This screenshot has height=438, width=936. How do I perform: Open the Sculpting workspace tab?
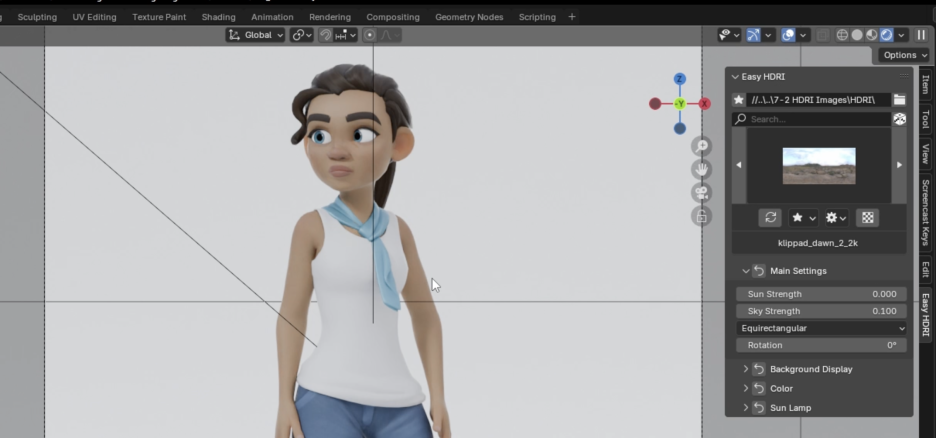click(37, 17)
